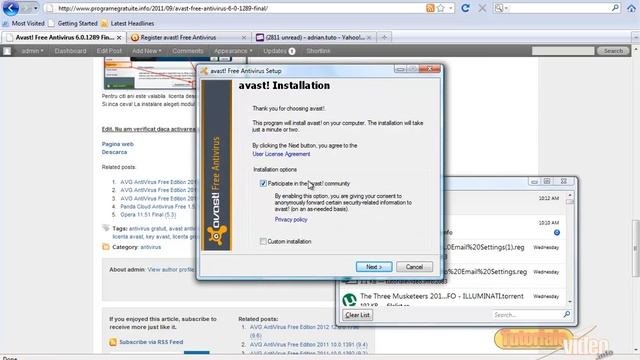Open Updates in the admin bar
Screen dimensions: 640x360
pos(279,51)
